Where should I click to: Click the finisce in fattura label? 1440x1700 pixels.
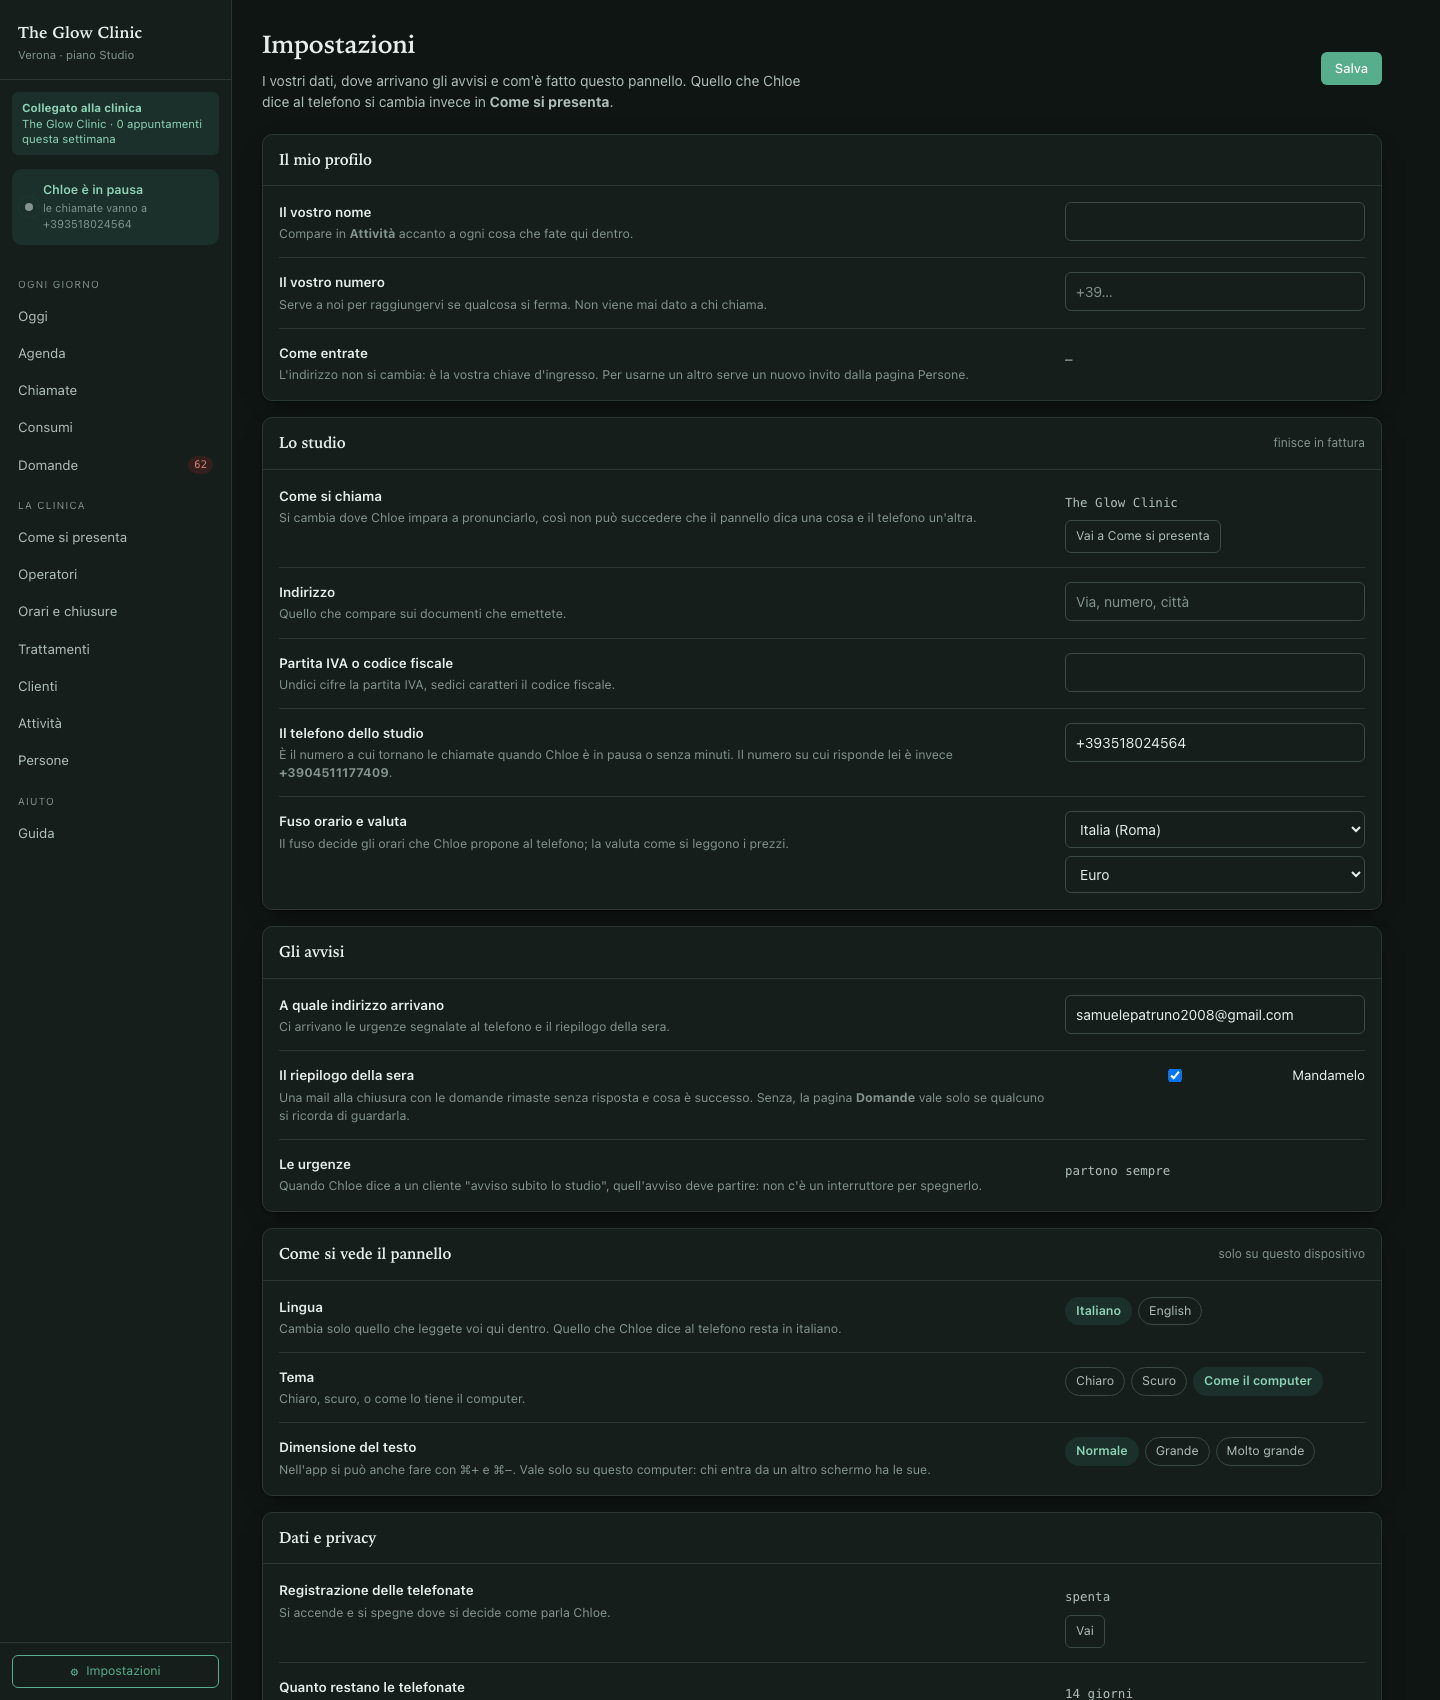(1319, 443)
